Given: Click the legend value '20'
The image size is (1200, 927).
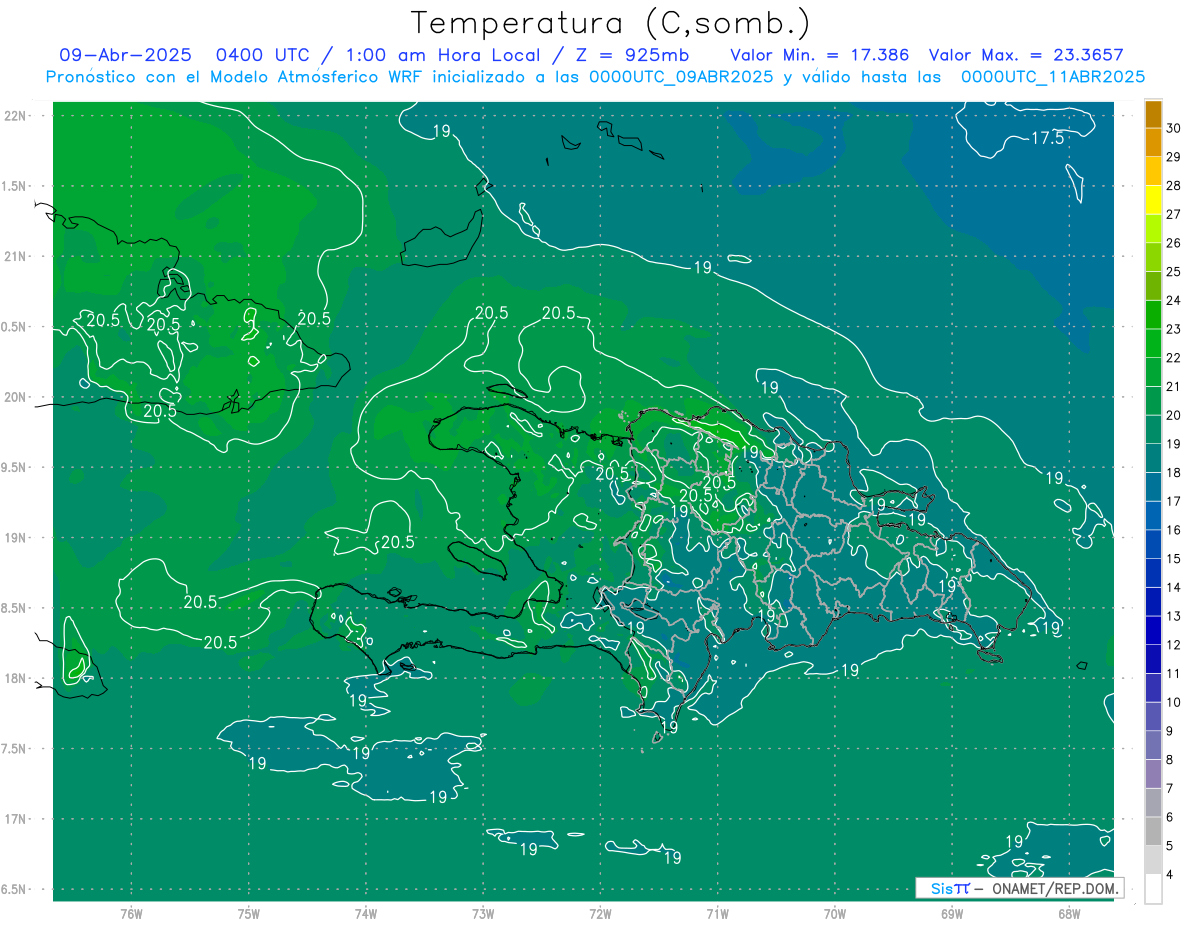Looking at the screenshot, I should tap(1174, 415).
